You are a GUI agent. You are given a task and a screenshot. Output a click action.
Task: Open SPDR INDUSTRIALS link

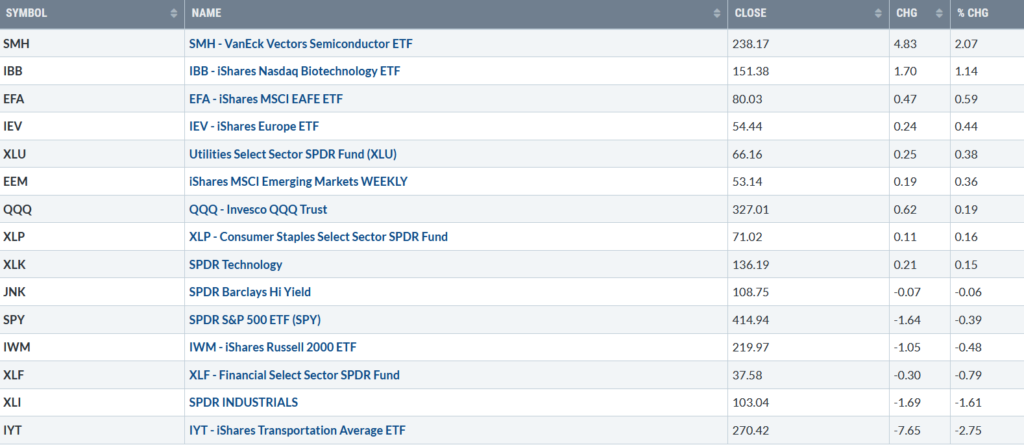243,403
